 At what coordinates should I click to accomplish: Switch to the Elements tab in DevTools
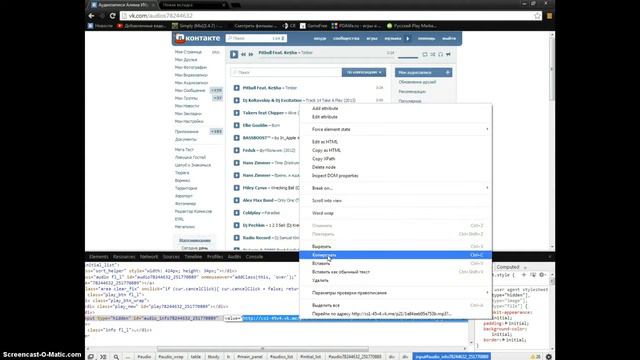(x=99, y=257)
